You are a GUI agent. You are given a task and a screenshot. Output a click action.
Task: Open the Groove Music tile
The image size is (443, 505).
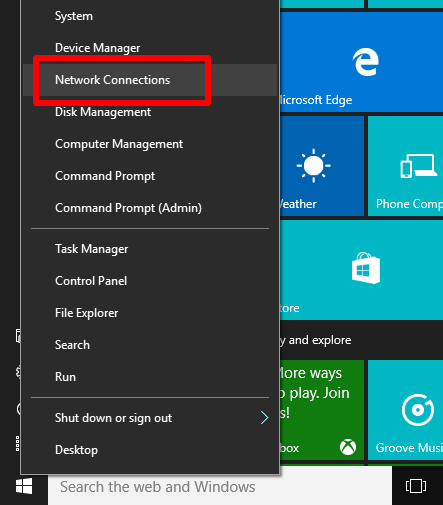405,410
